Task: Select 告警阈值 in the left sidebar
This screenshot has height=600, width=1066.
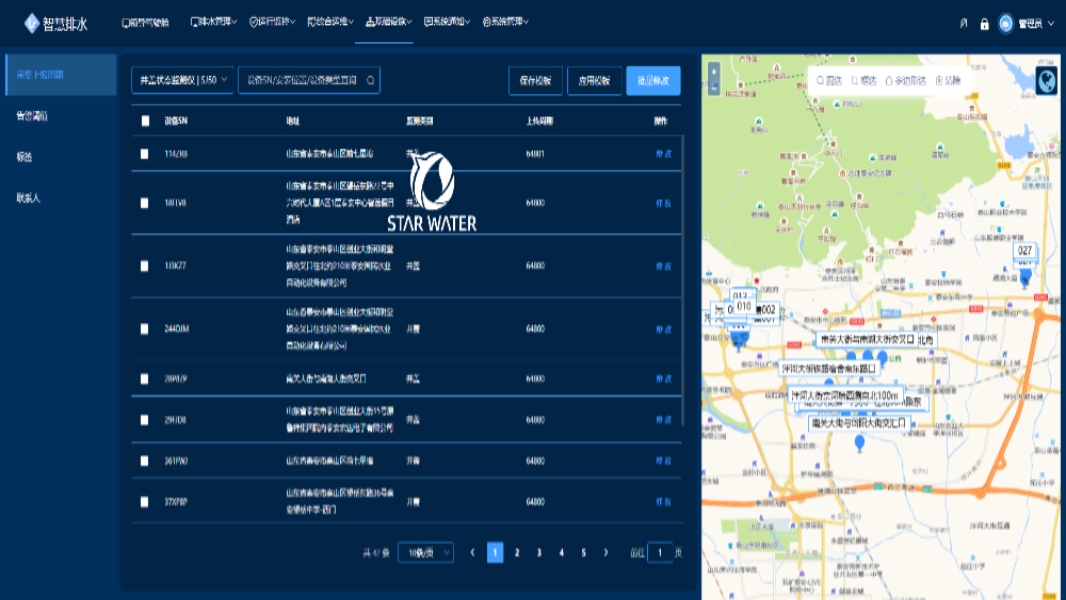Action: point(33,116)
